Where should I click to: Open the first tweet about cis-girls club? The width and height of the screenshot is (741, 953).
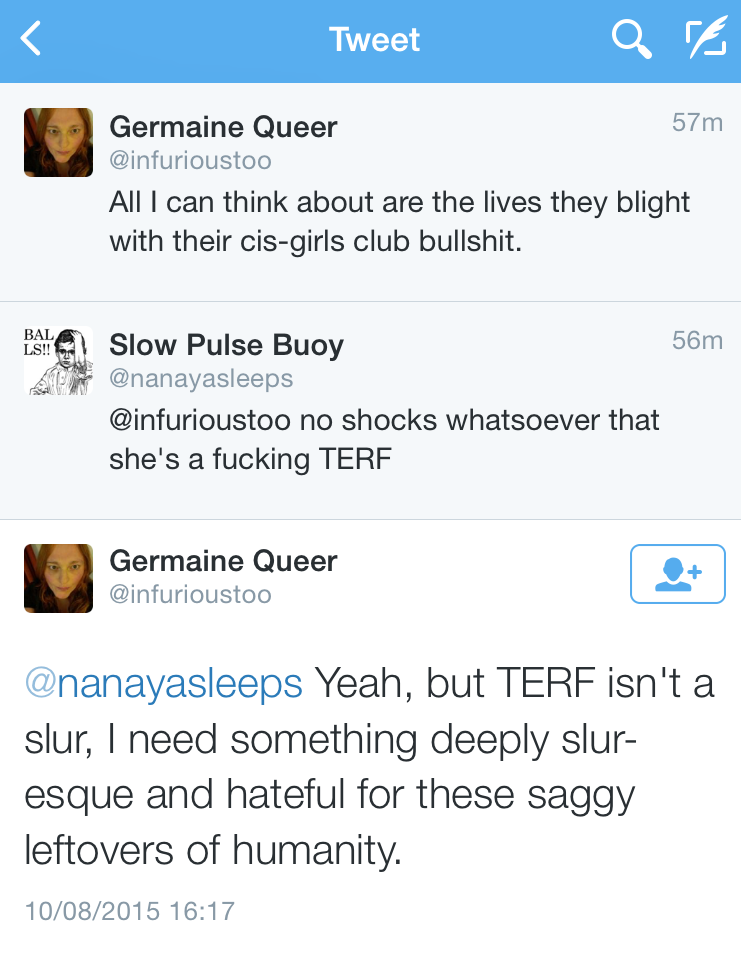[x=399, y=221]
